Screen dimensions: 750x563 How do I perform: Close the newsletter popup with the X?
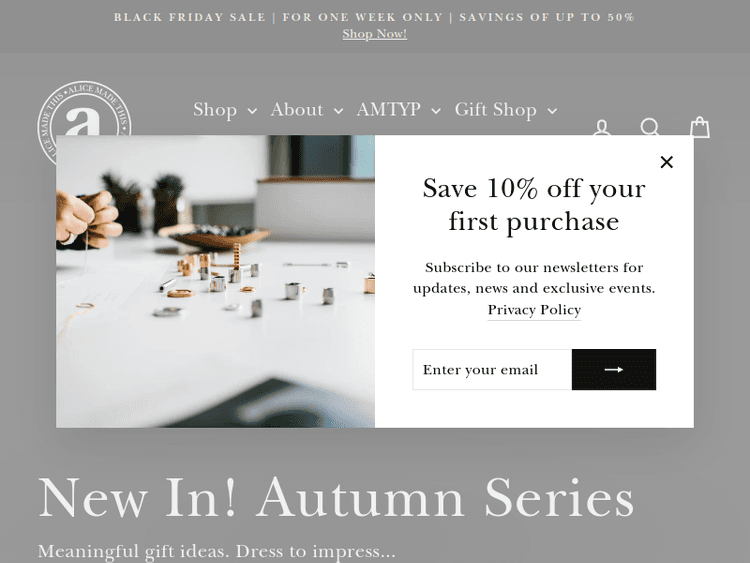666,162
